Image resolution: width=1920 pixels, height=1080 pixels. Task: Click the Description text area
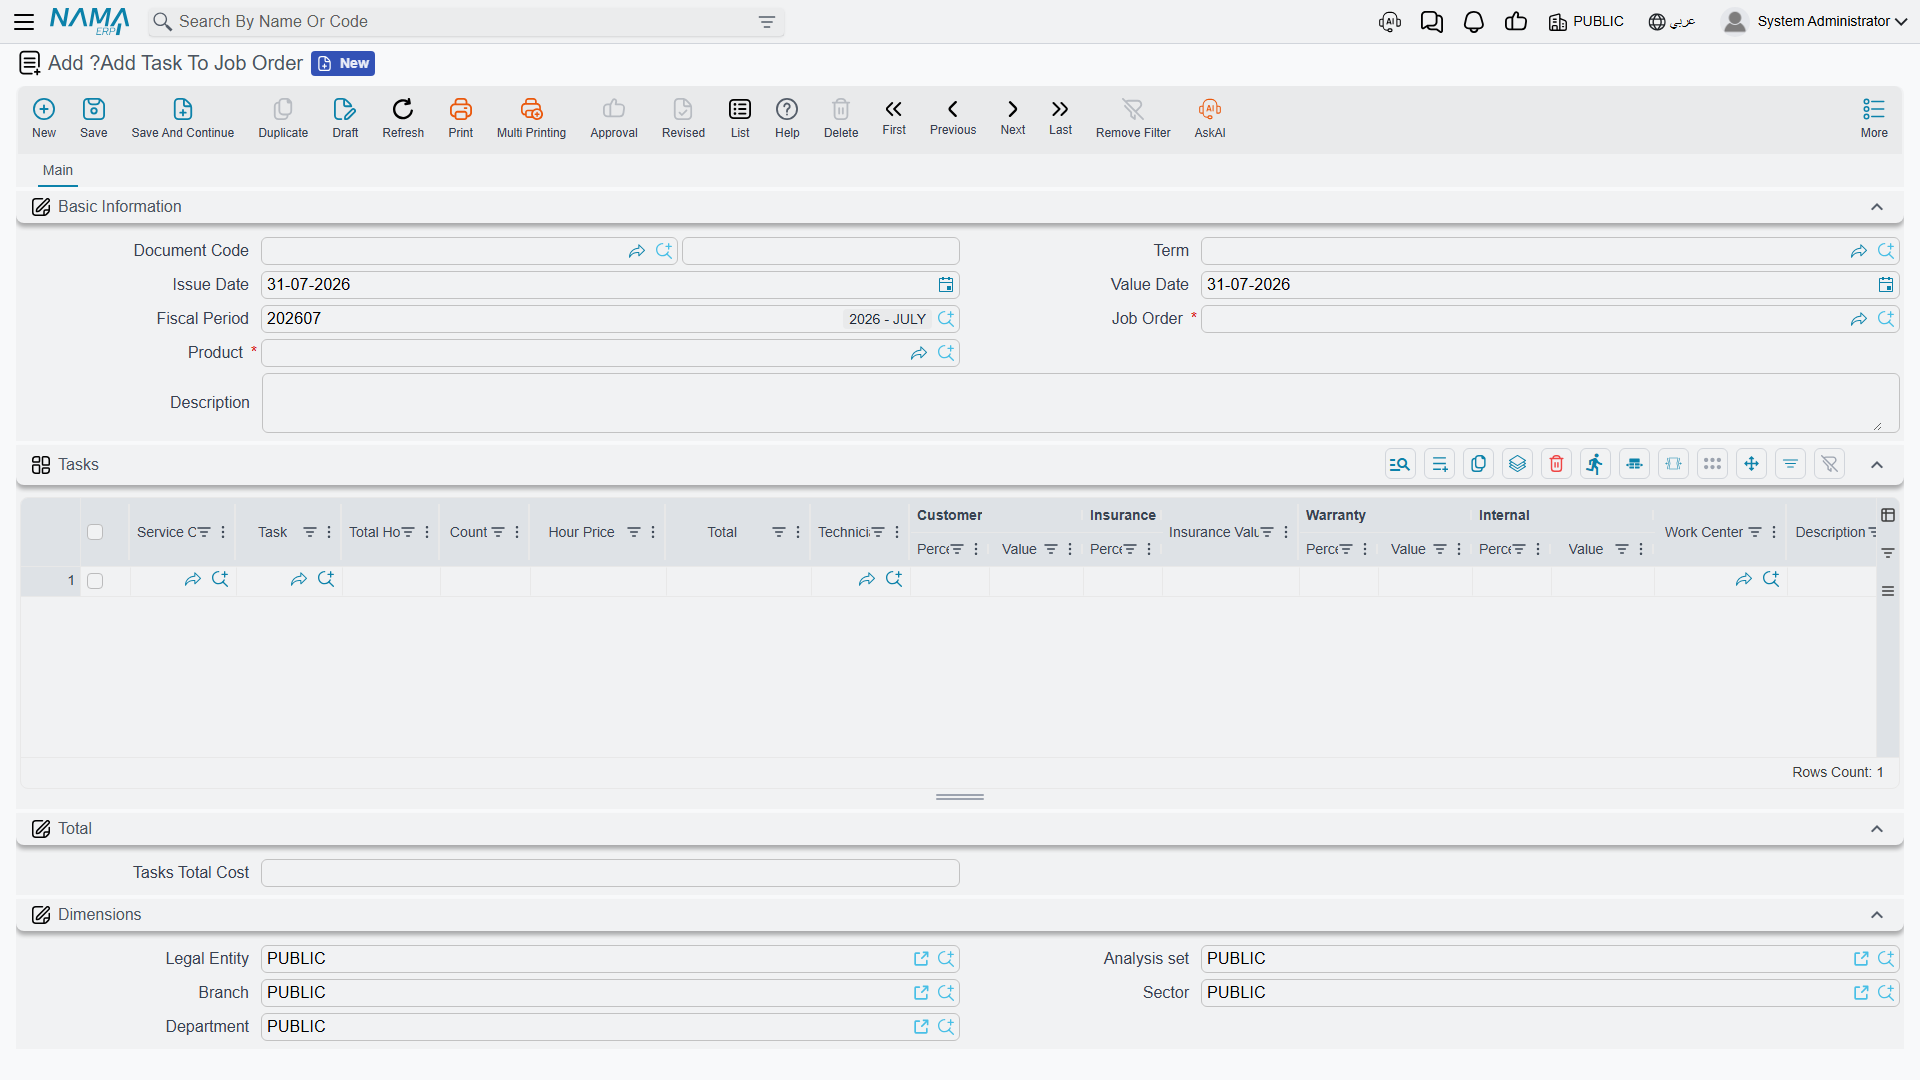coord(1080,403)
